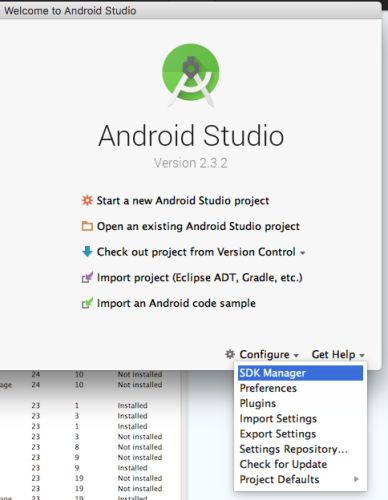Screen dimensions: 388x500
Task: Choose Check for Update
Action: 300,464
